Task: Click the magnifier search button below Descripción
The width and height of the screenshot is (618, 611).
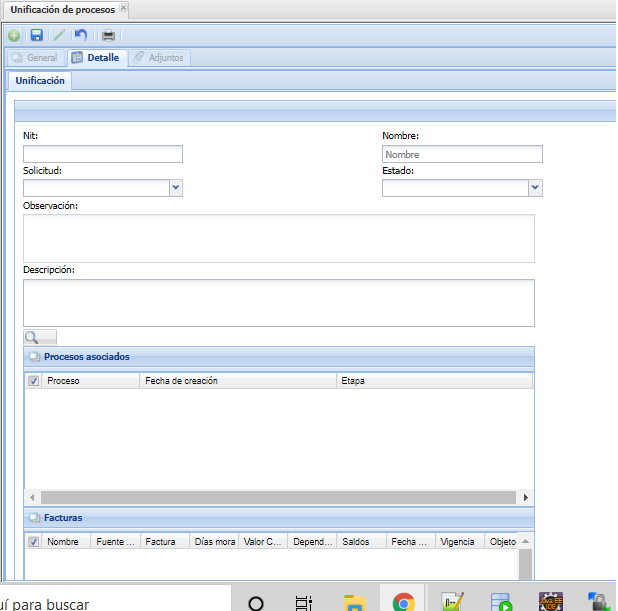Action: (x=39, y=338)
